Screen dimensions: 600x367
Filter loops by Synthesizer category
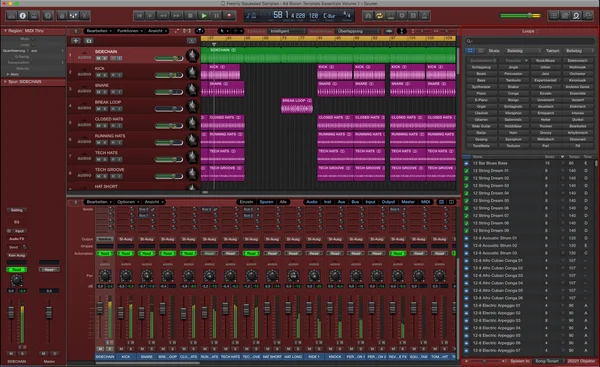481,87
